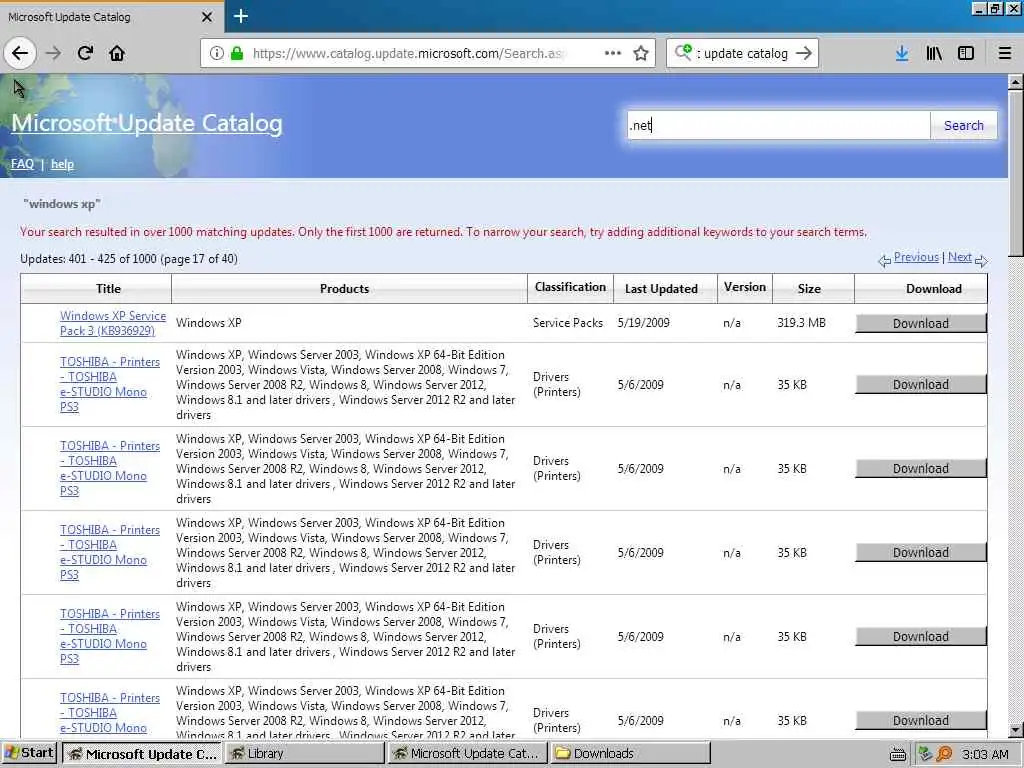Go to the Next results page
Screen dimensions: 1024x768
[959, 257]
